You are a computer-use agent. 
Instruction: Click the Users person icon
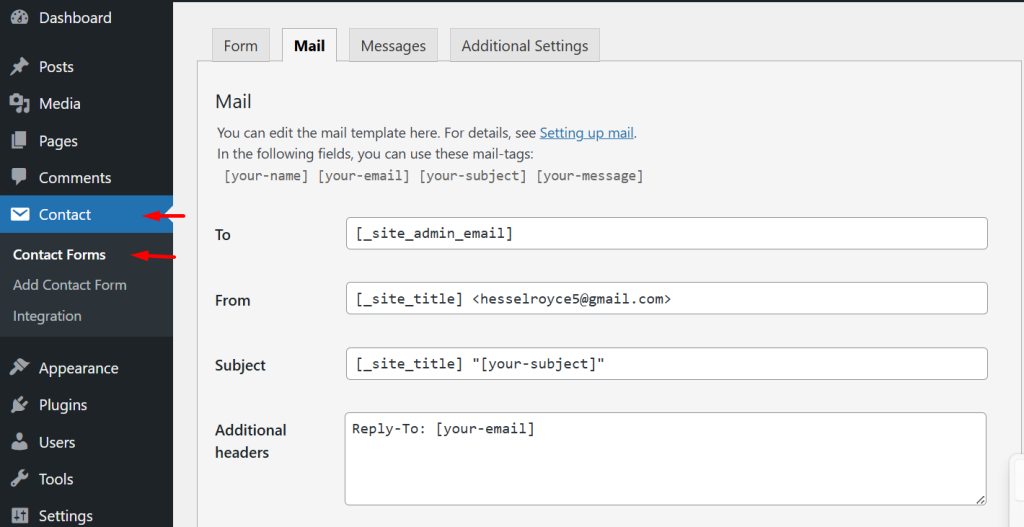point(20,441)
